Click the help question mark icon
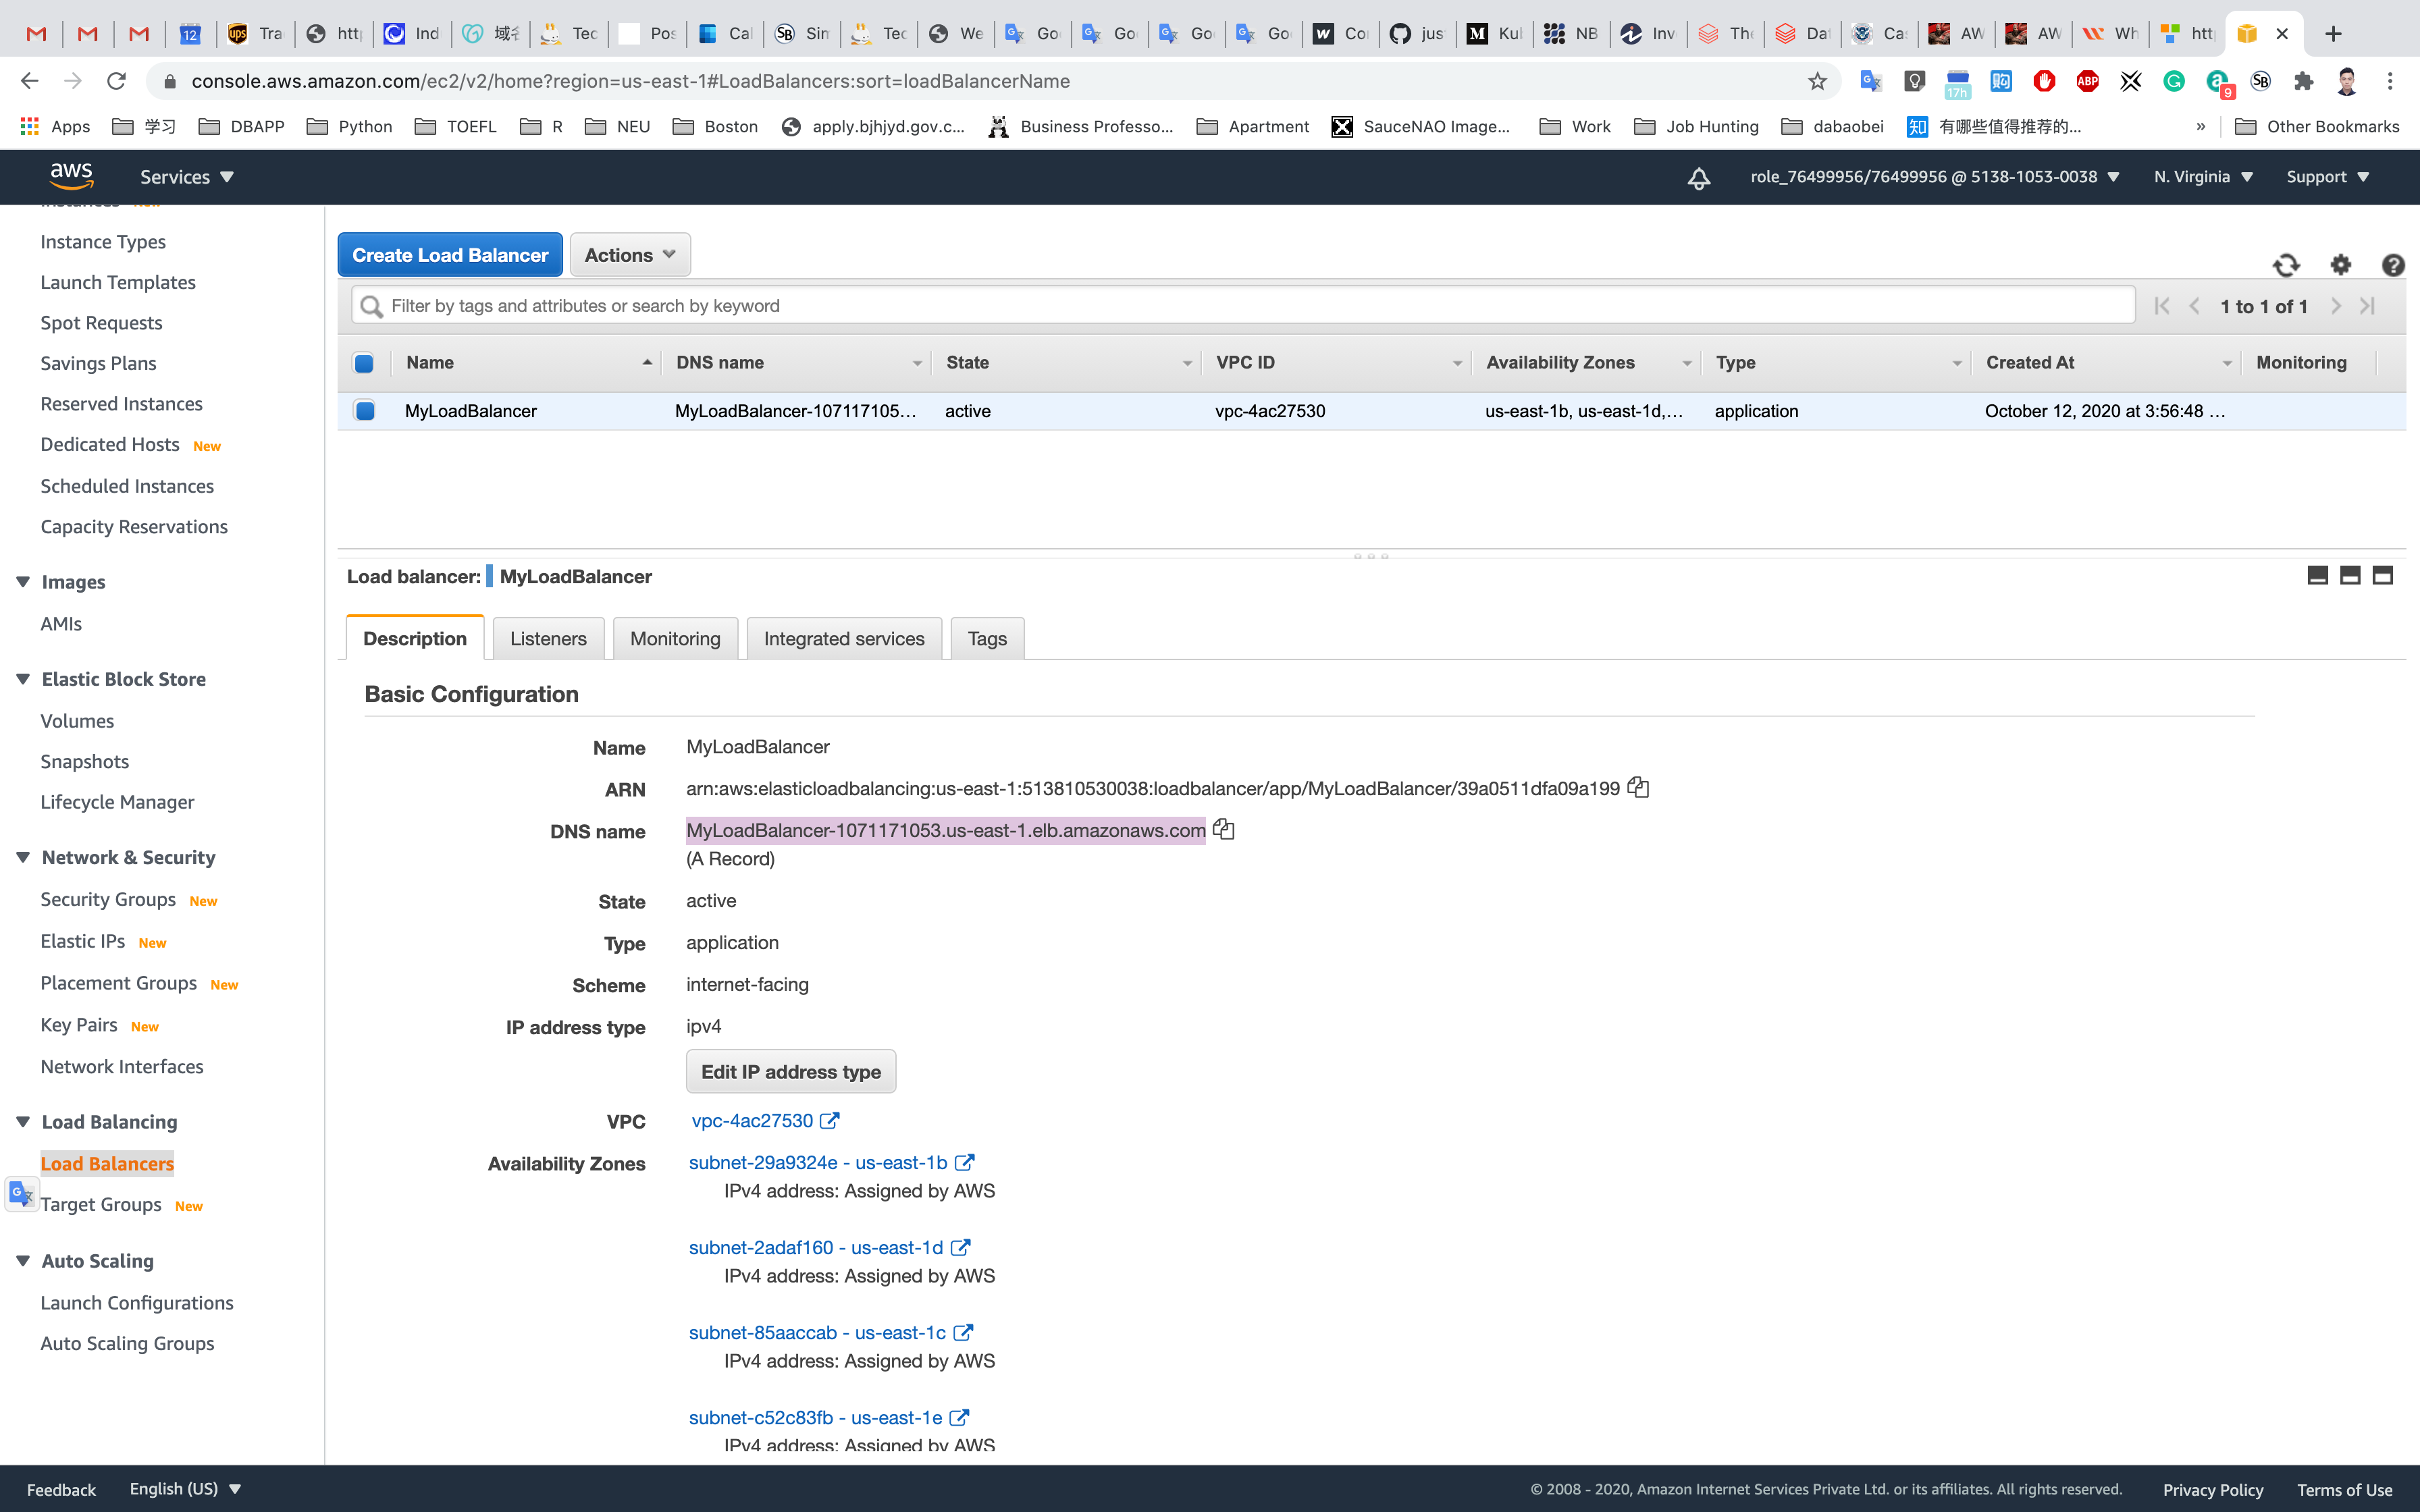This screenshot has height=1512, width=2420. [2392, 265]
